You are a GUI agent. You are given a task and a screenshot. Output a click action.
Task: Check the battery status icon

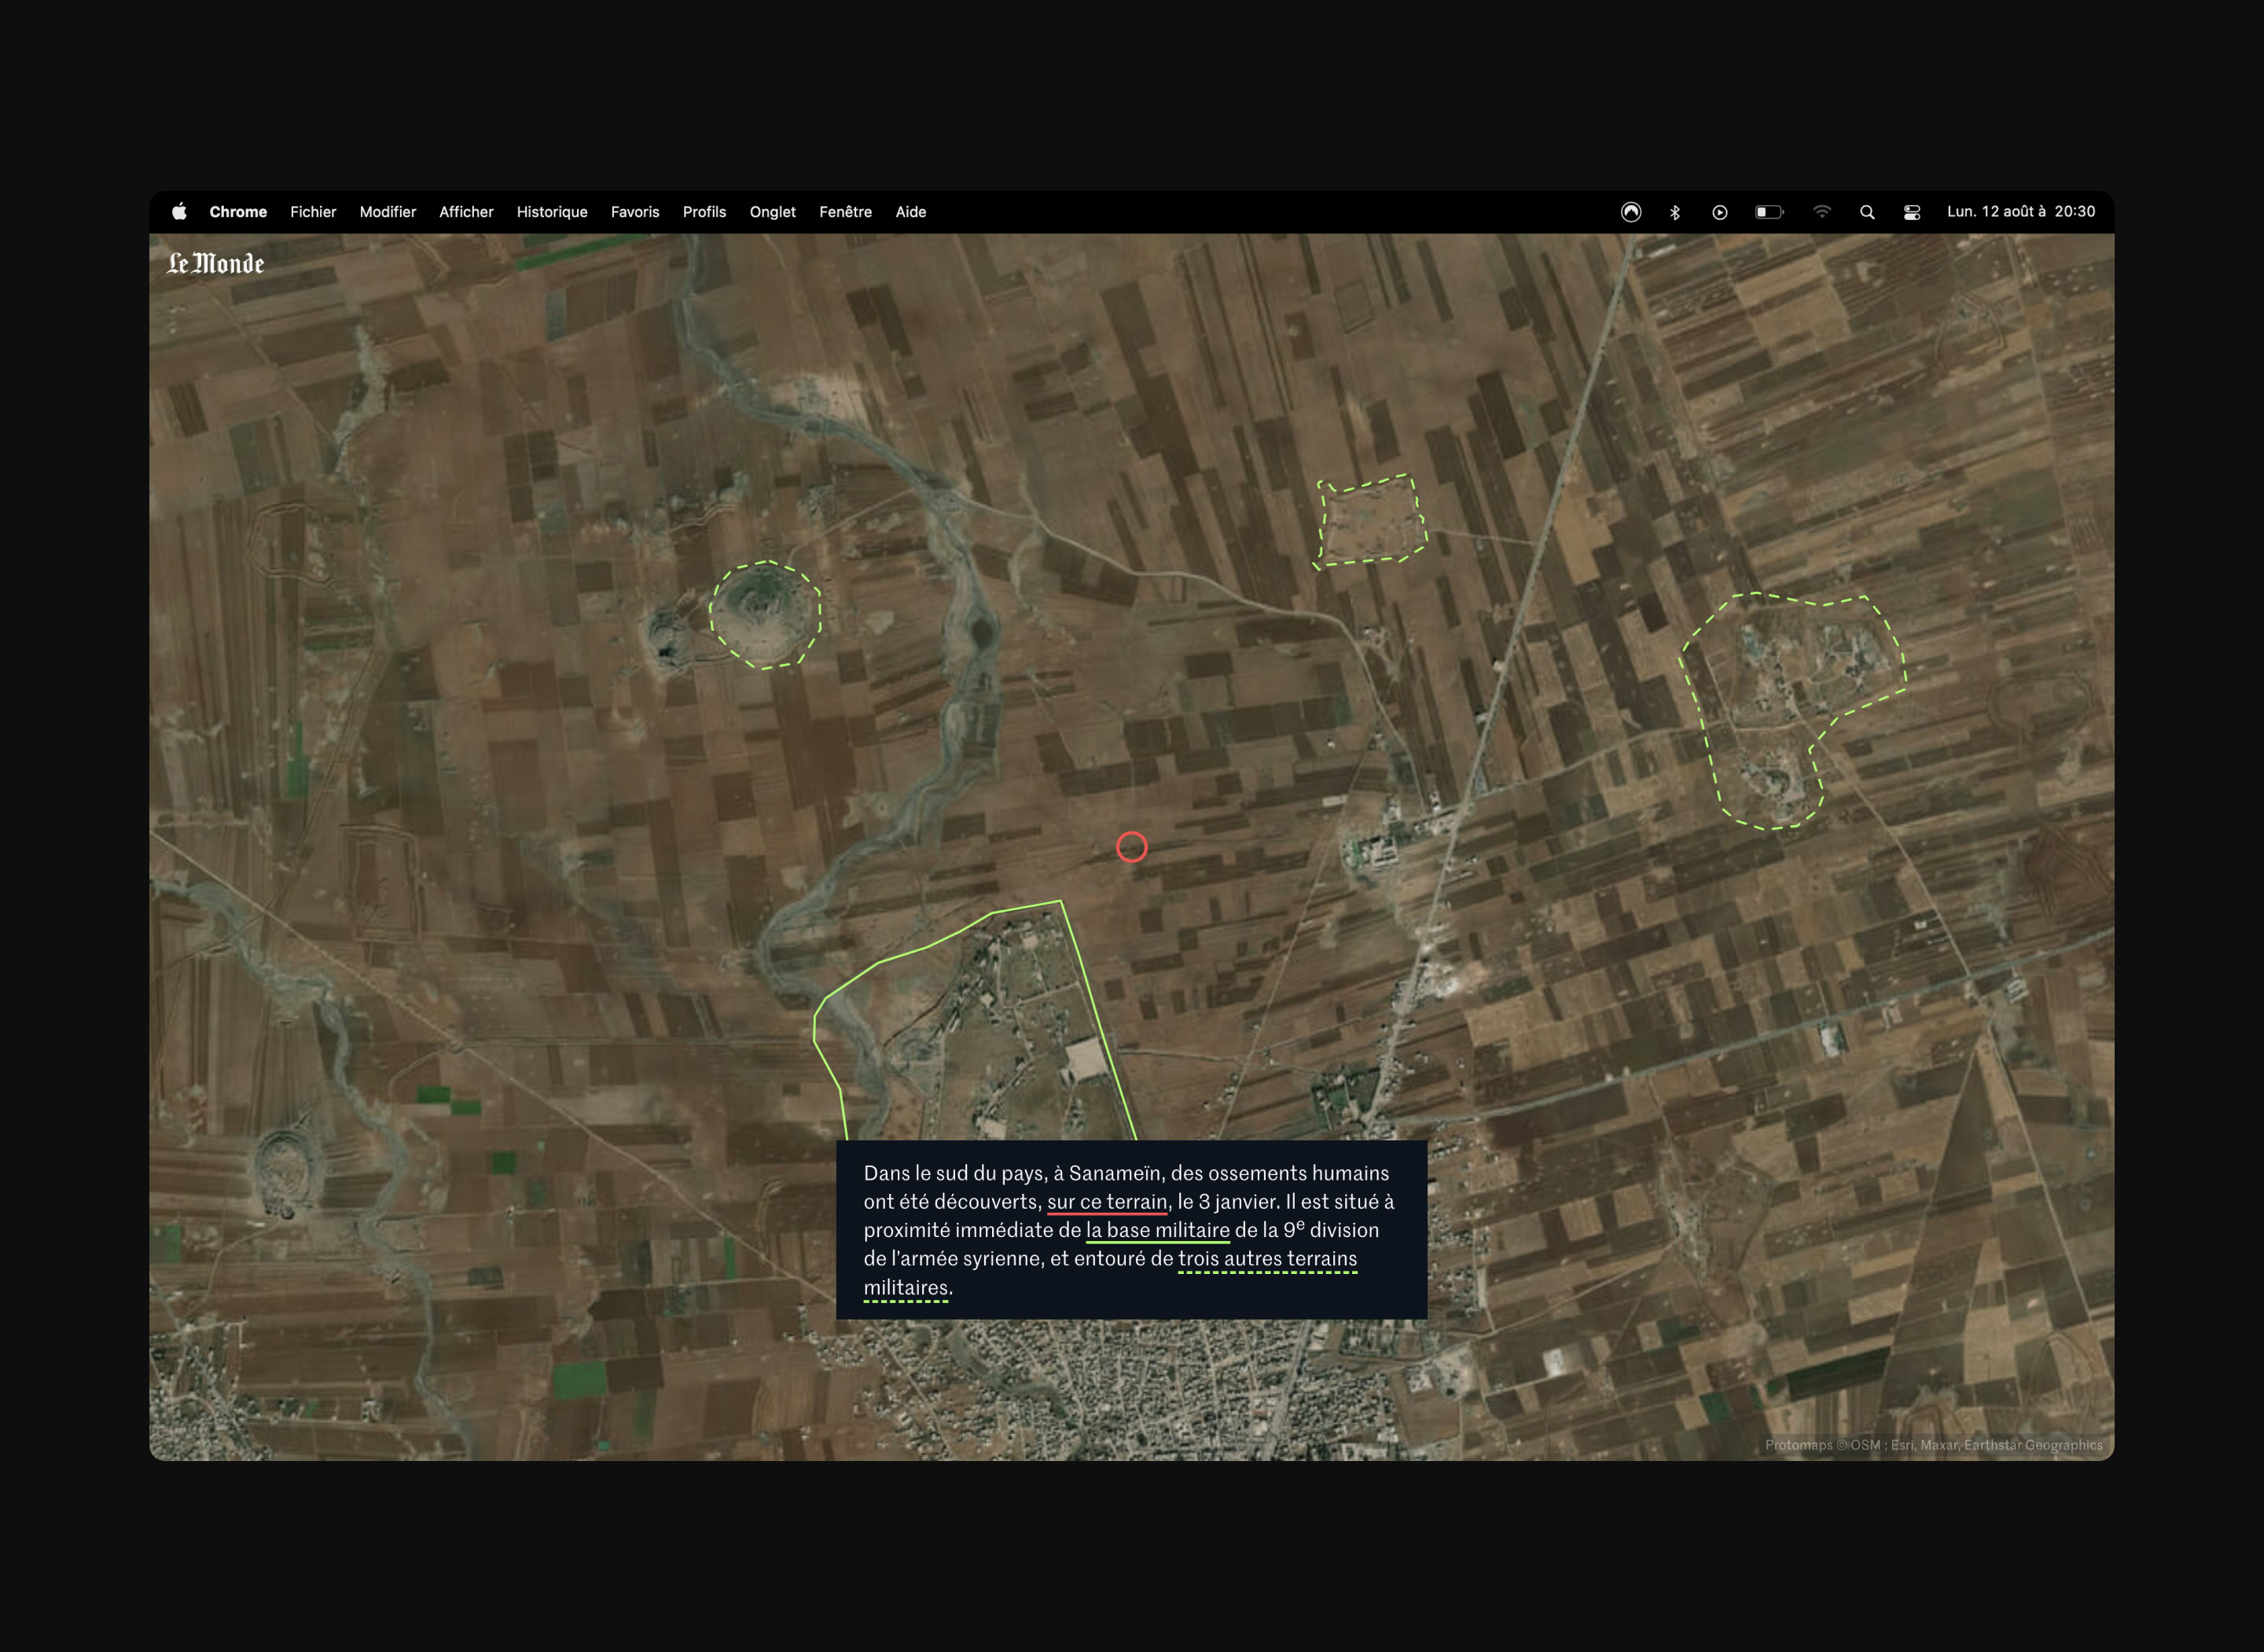coord(1769,212)
